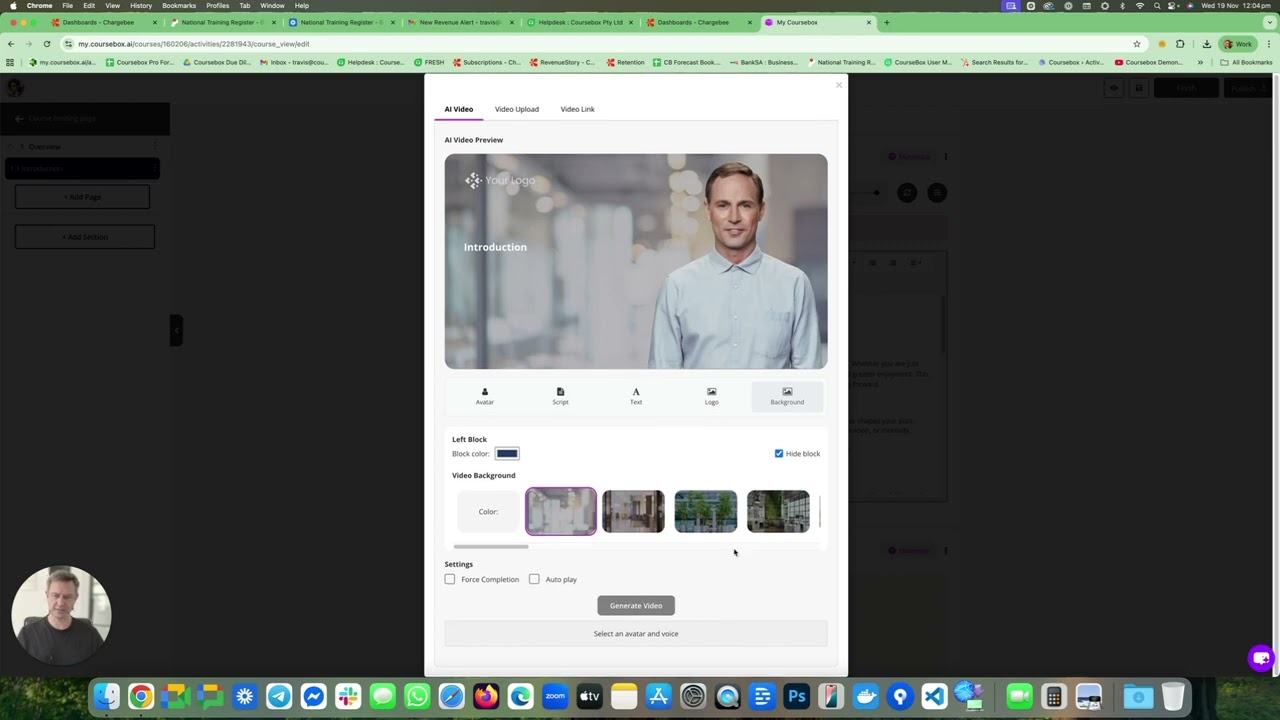Open the Trash in the Dock
Viewport: 1280px width, 720px height.
[x=1173, y=696]
